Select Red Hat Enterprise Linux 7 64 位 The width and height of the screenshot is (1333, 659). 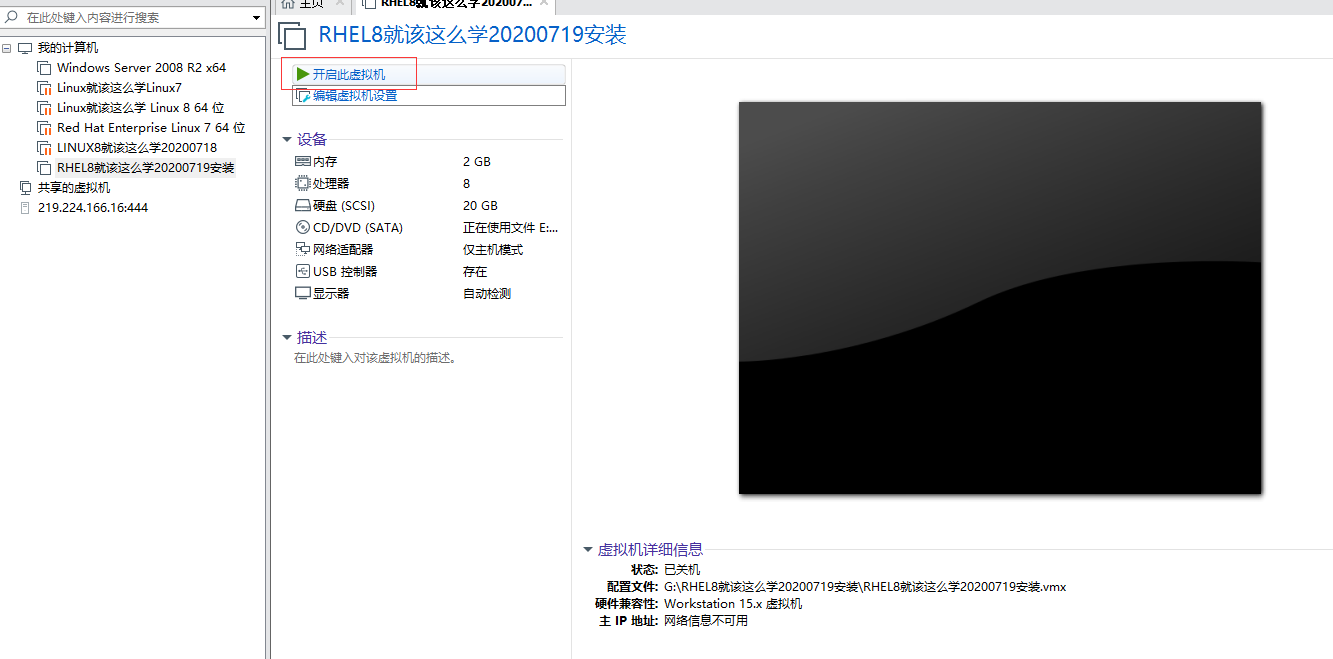151,128
